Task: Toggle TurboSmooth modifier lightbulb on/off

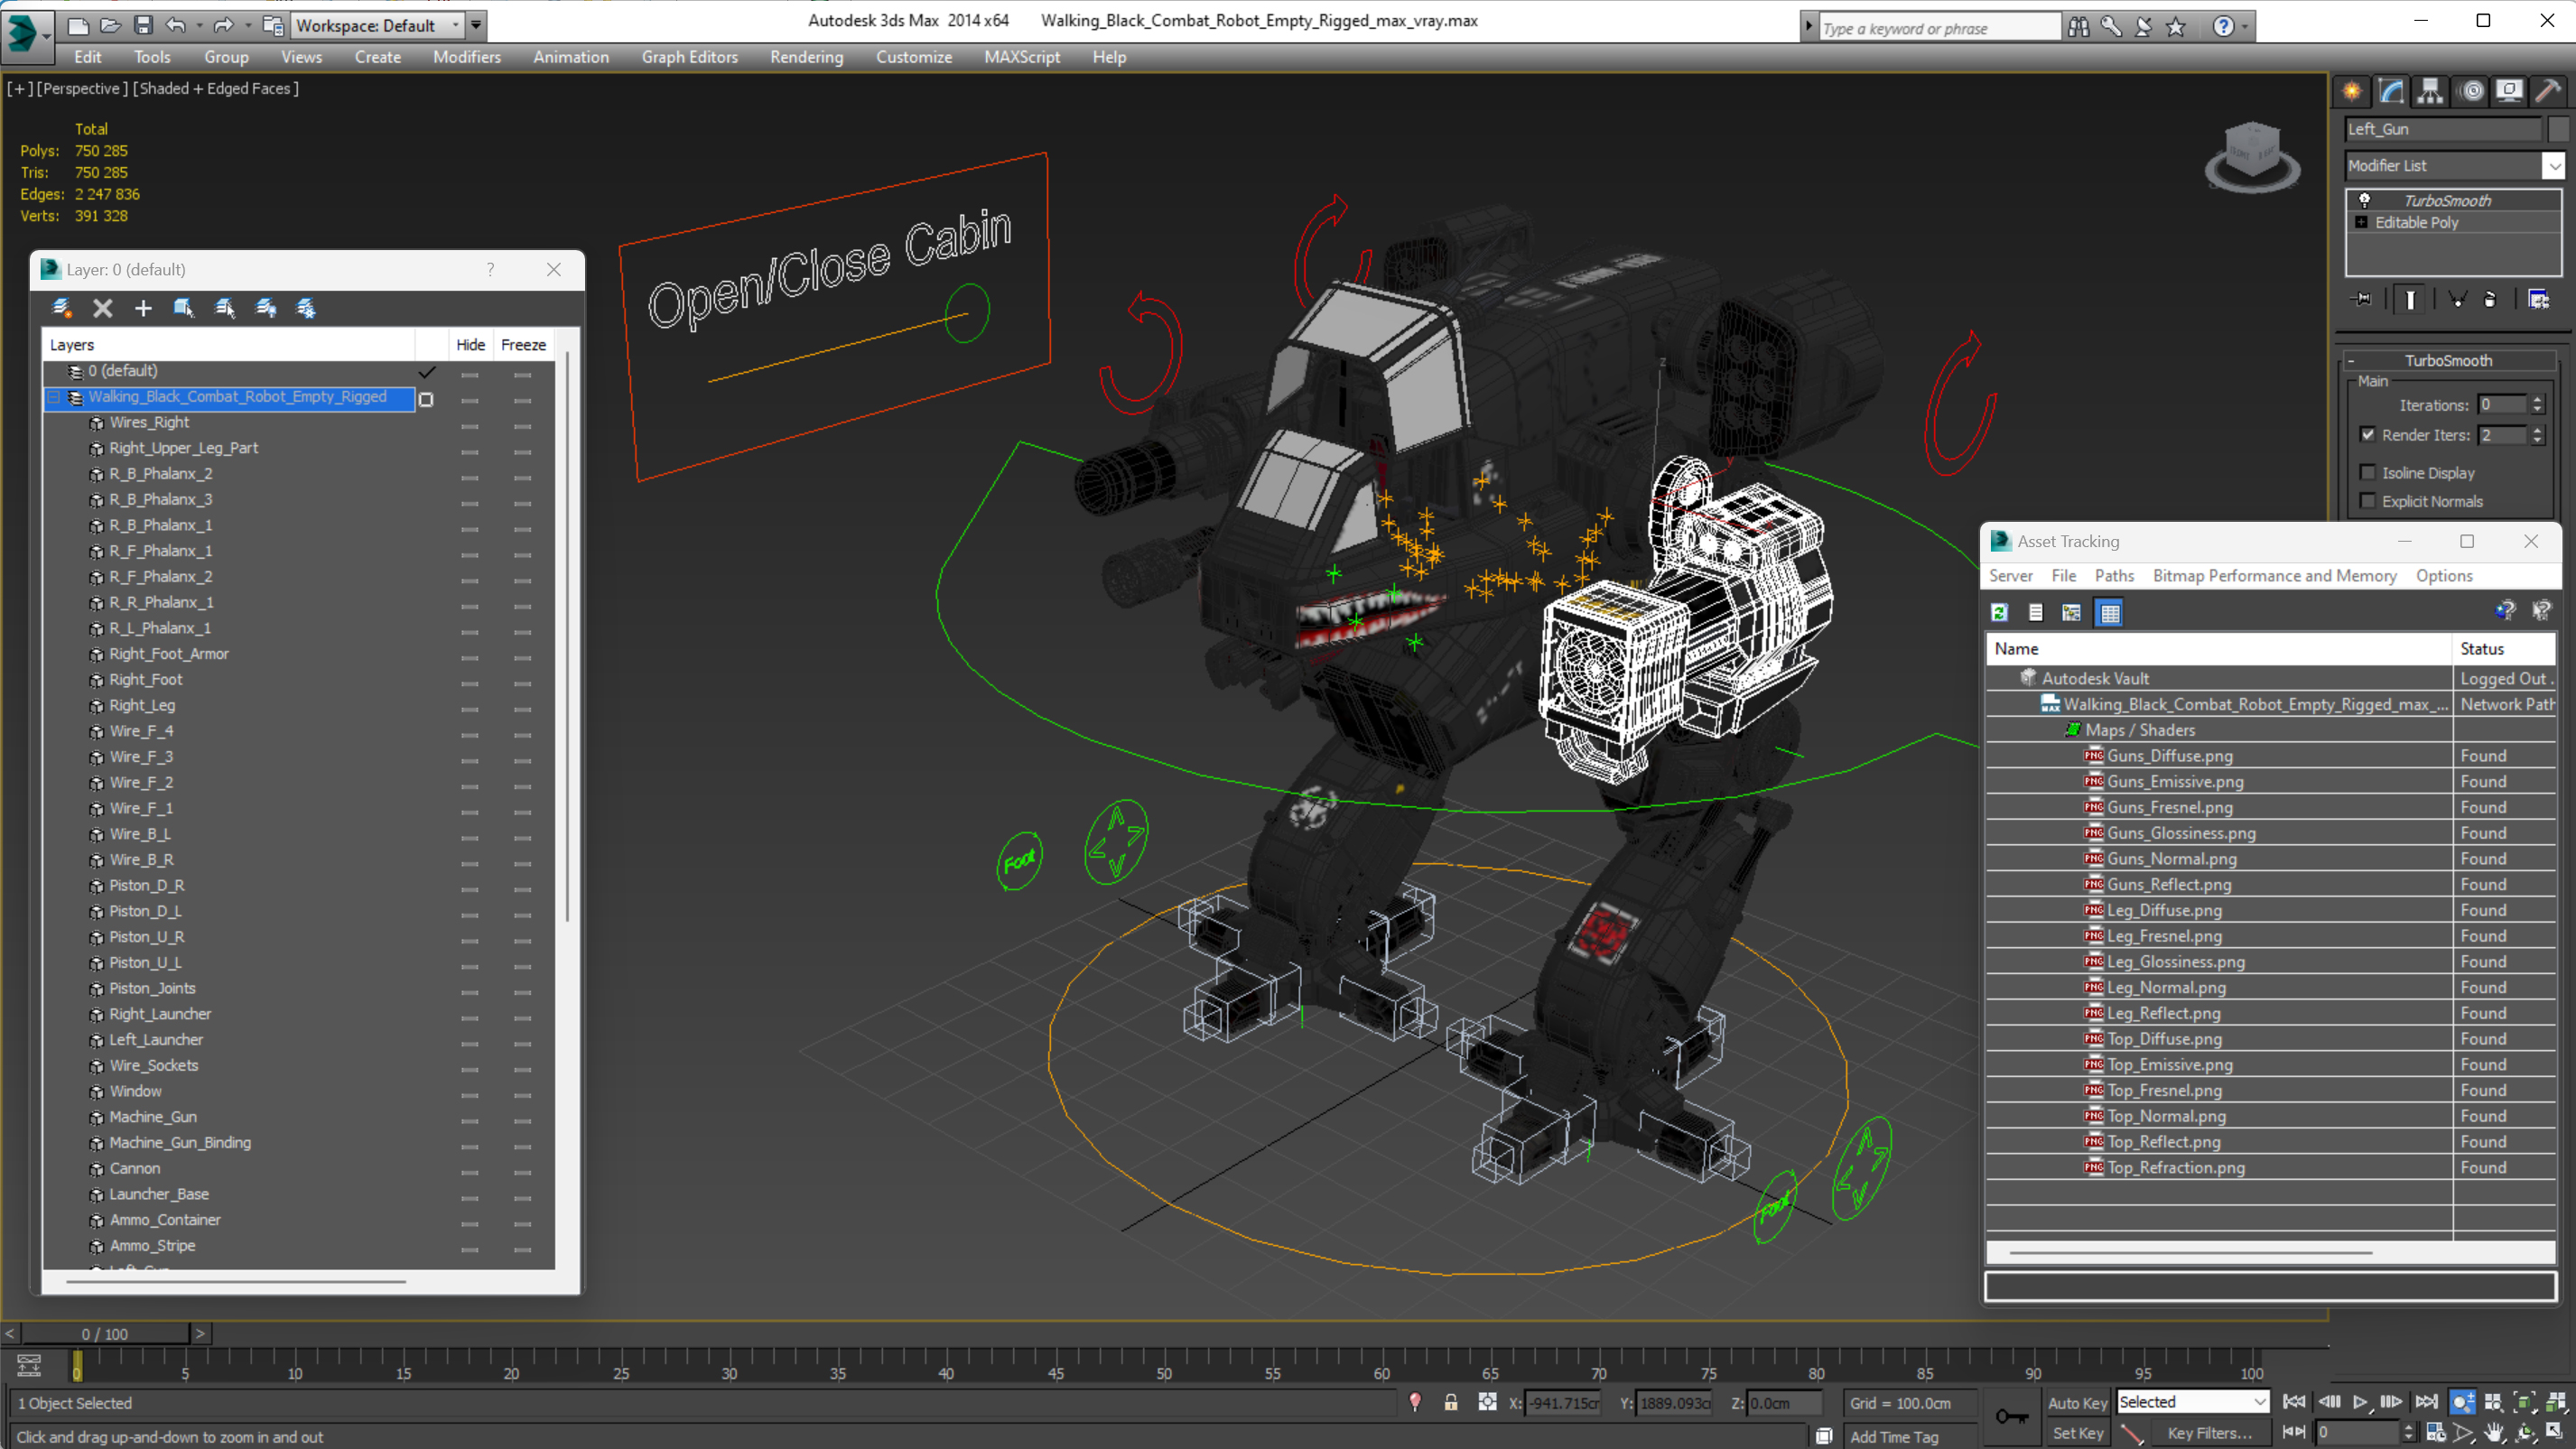Action: coord(2365,200)
